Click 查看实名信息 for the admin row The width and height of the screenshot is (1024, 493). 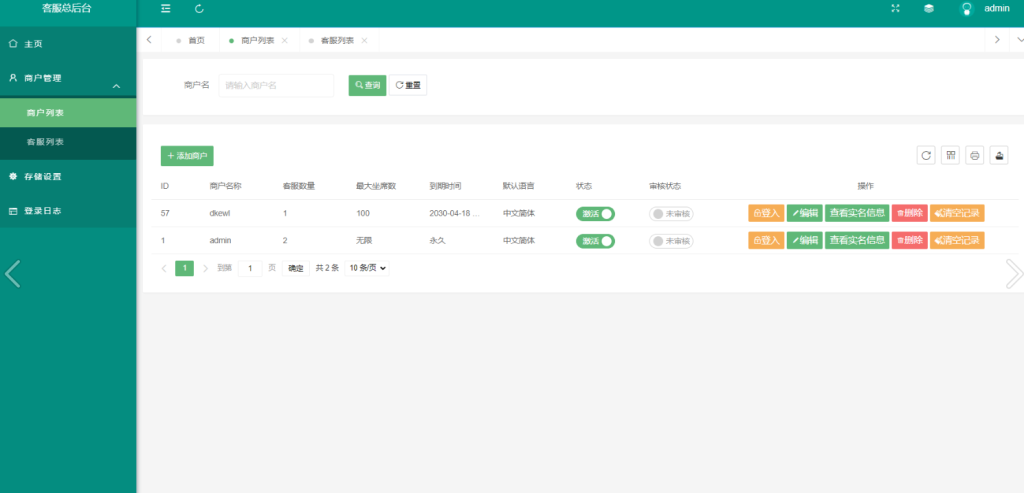pyautogui.click(x=857, y=240)
